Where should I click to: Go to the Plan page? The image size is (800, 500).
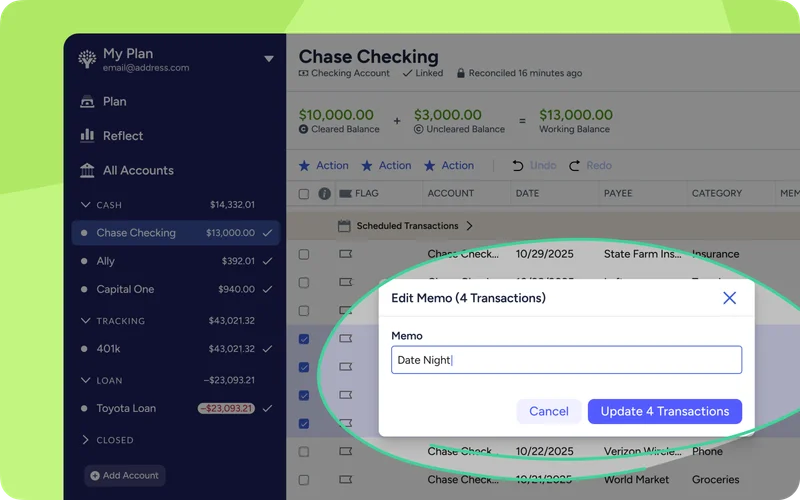pos(115,102)
